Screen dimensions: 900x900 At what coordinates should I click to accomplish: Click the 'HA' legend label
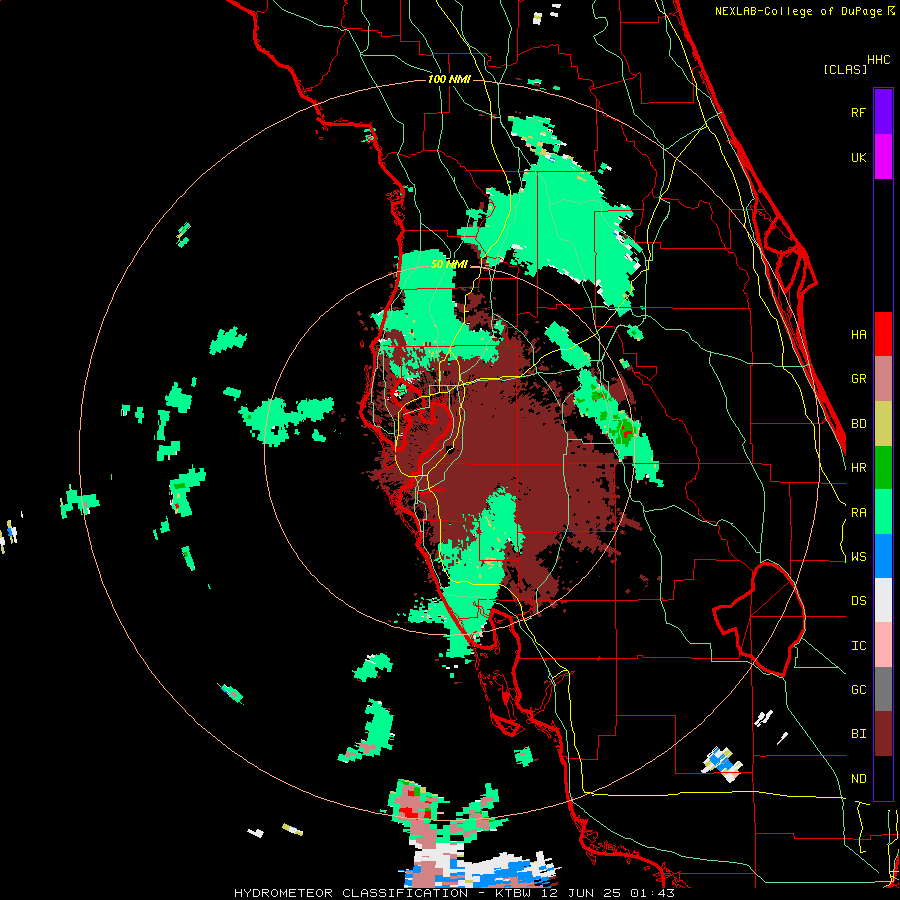(858, 335)
